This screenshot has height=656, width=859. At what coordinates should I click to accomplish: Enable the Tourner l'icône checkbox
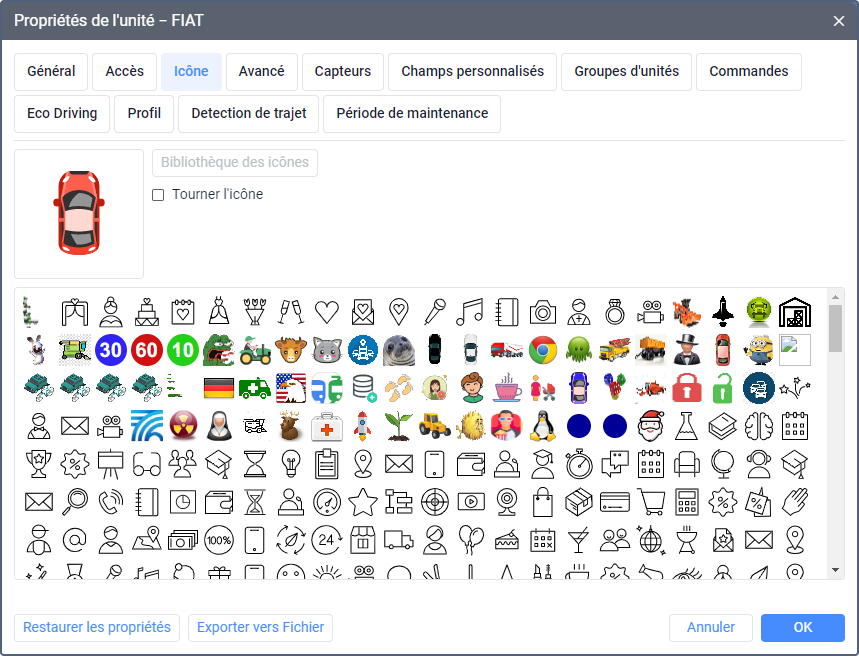[158, 195]
